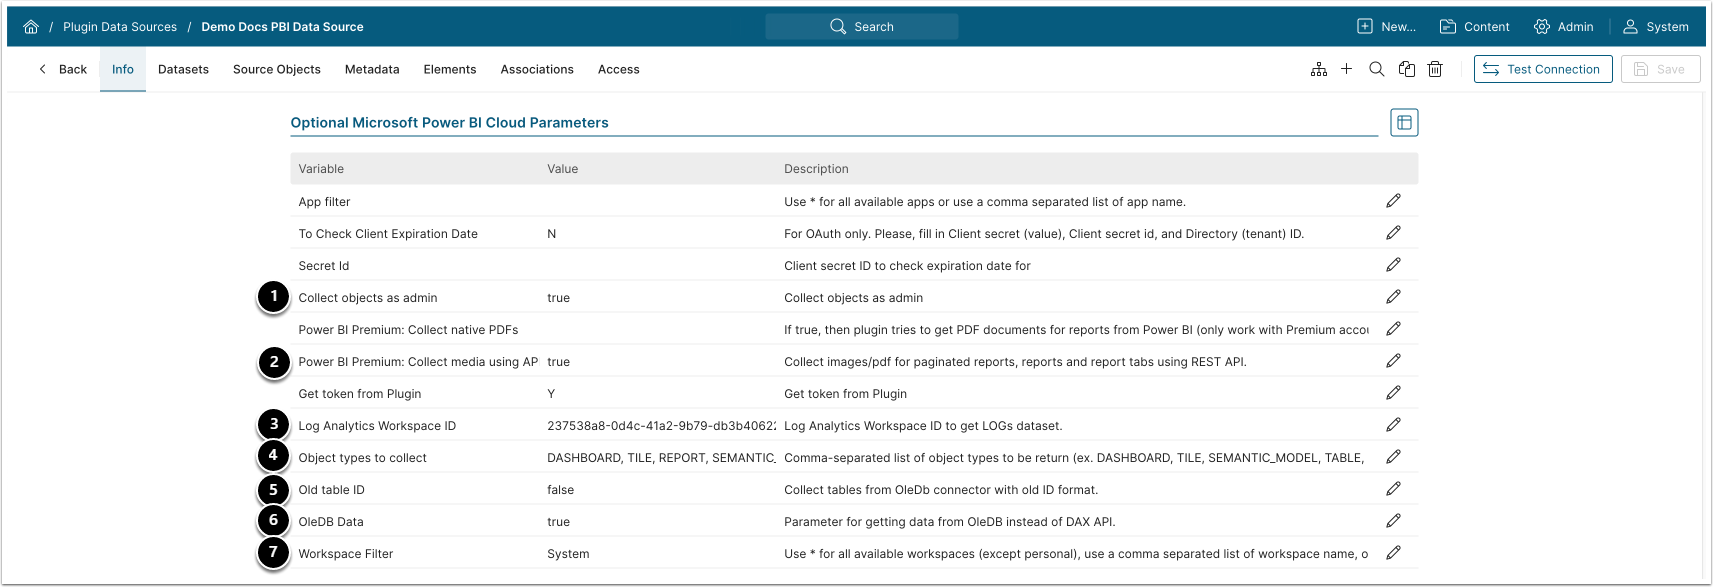Go Back using the back button
The image size is (1713, 587).
tap(63, 69)
